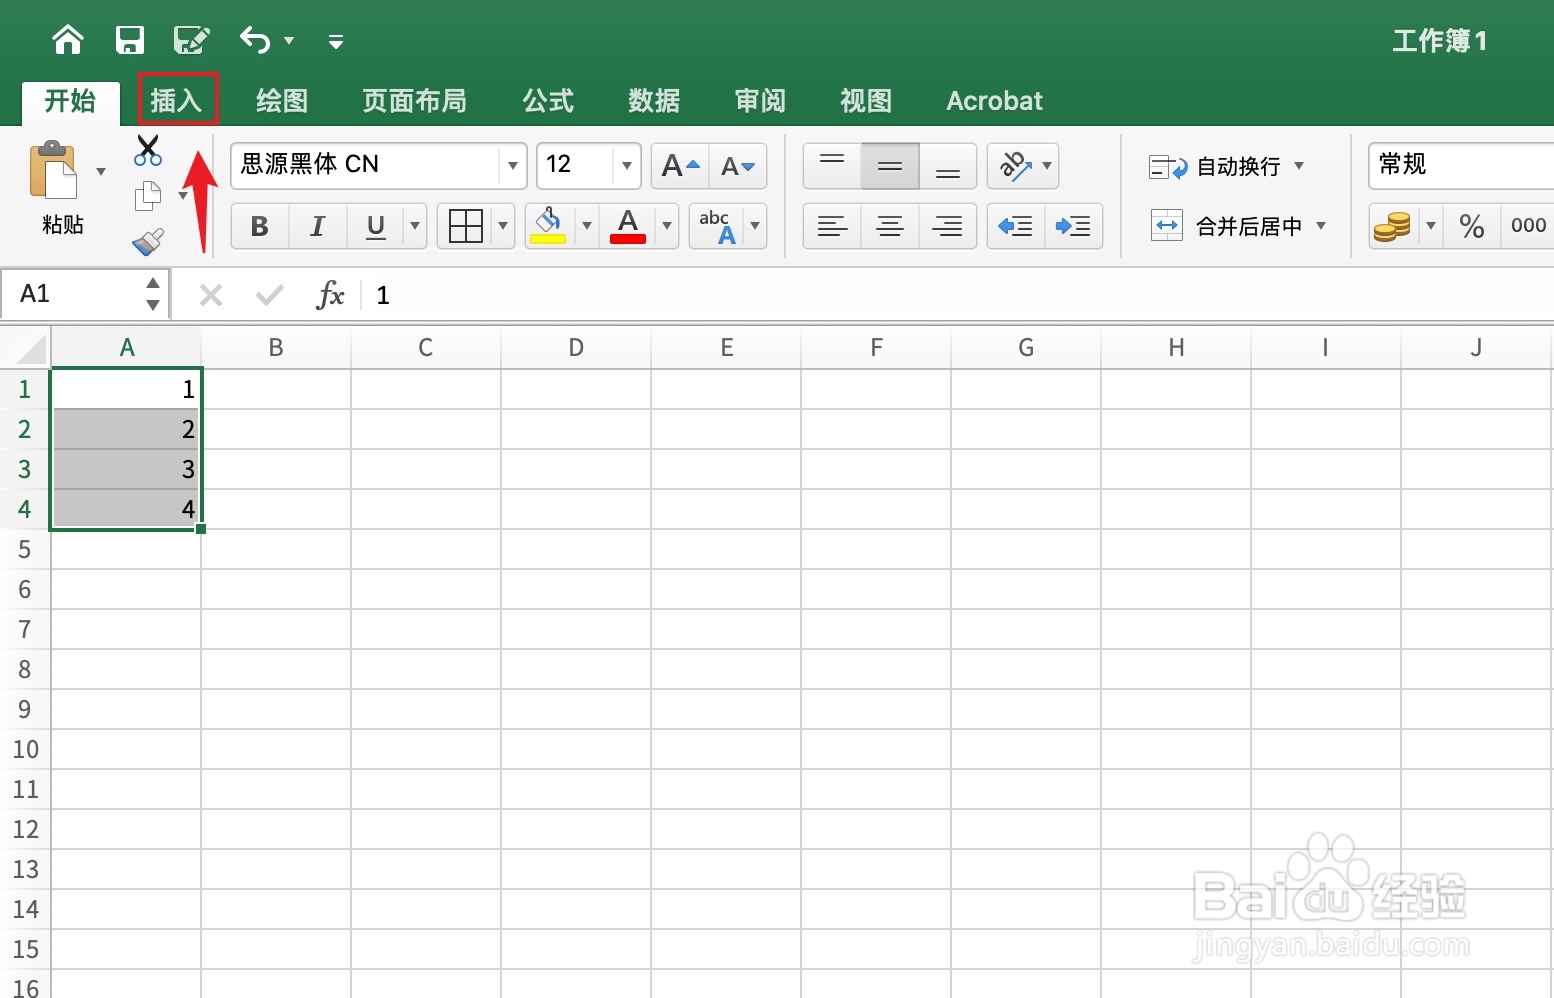Open insert function fx dialog
1554x998 pixels.
(330, 294)
